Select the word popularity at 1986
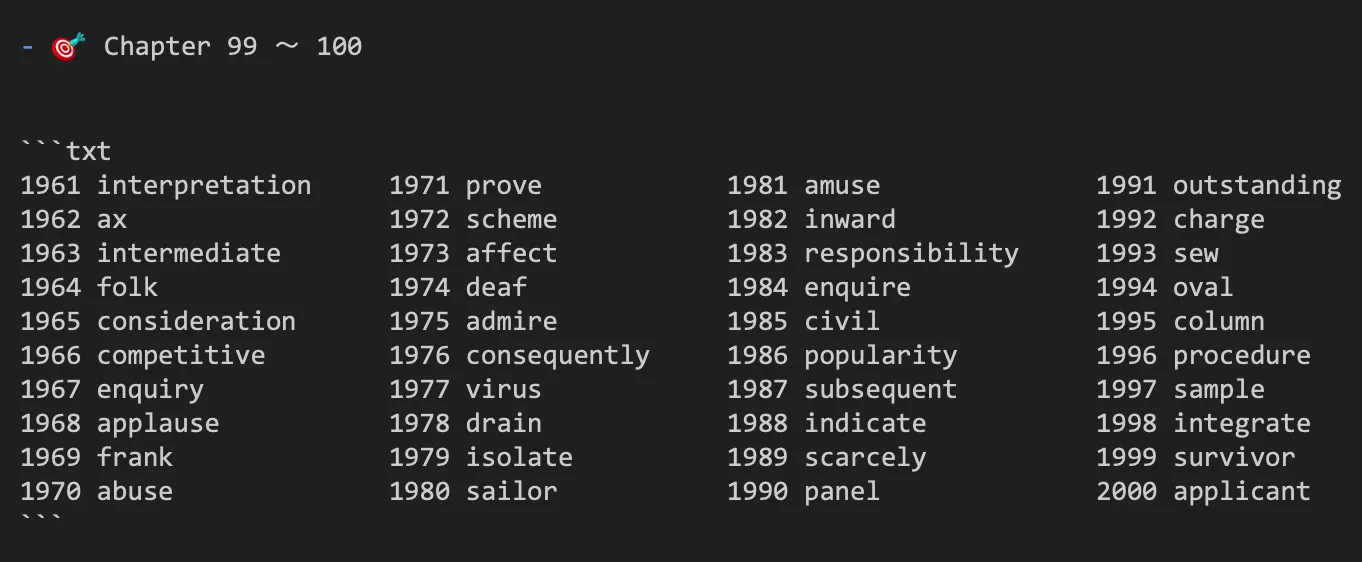The width and height of the screenshot is (1362, 562). click(x=881, y=356)
